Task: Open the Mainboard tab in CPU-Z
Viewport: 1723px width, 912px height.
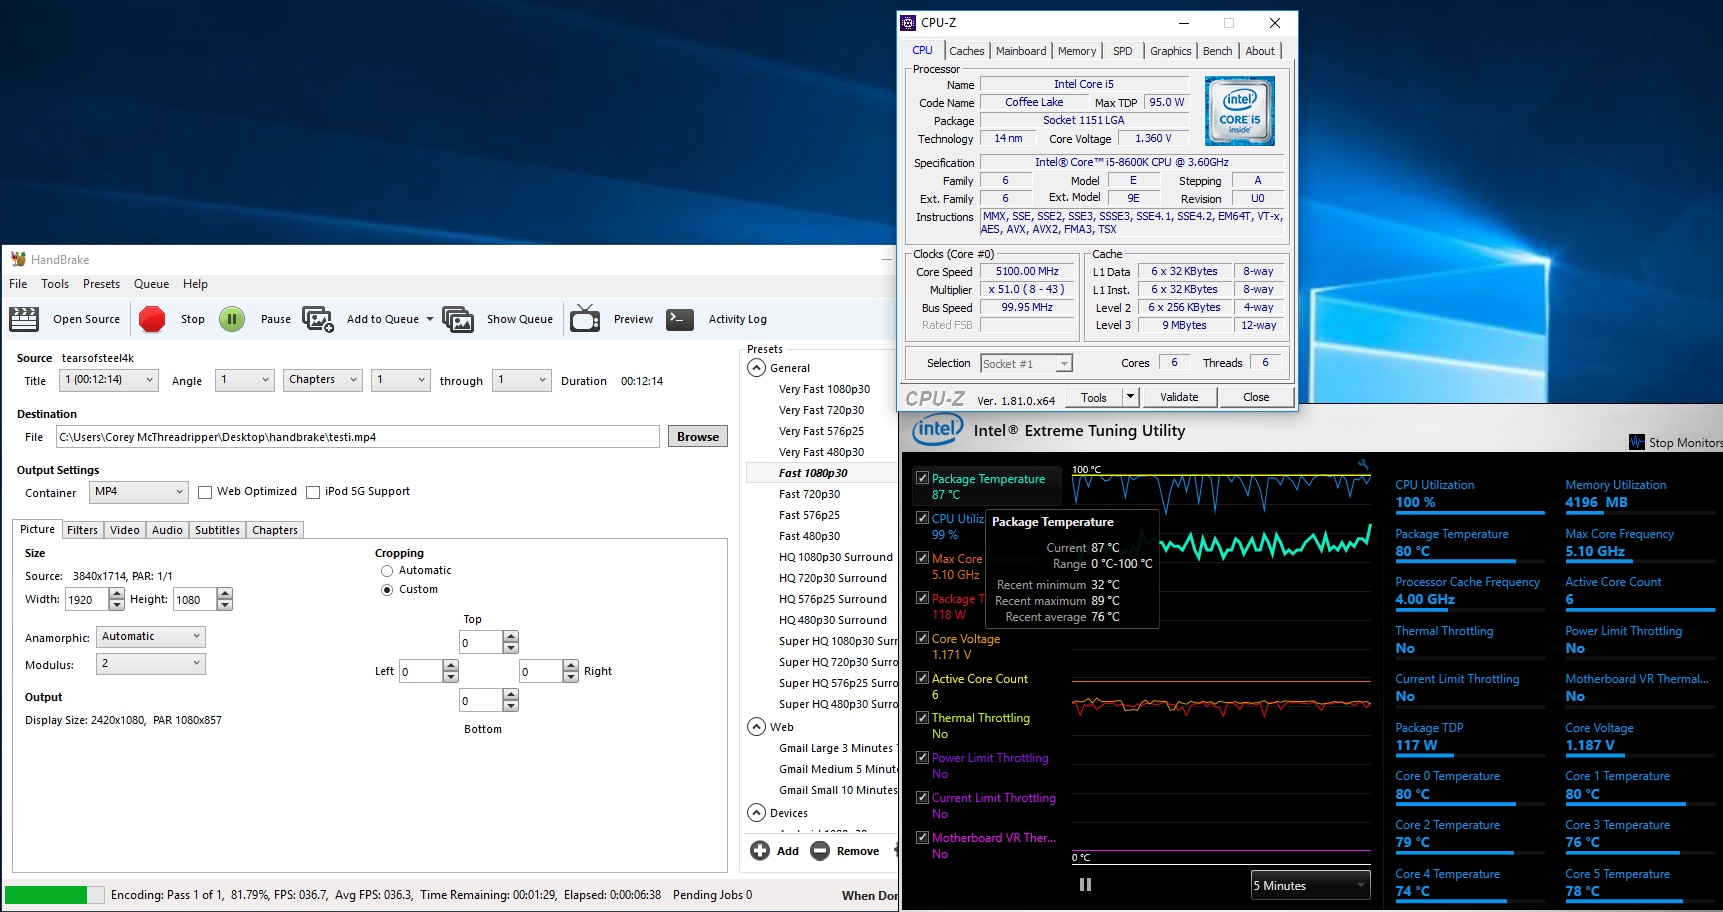Action: (1021, 51)
